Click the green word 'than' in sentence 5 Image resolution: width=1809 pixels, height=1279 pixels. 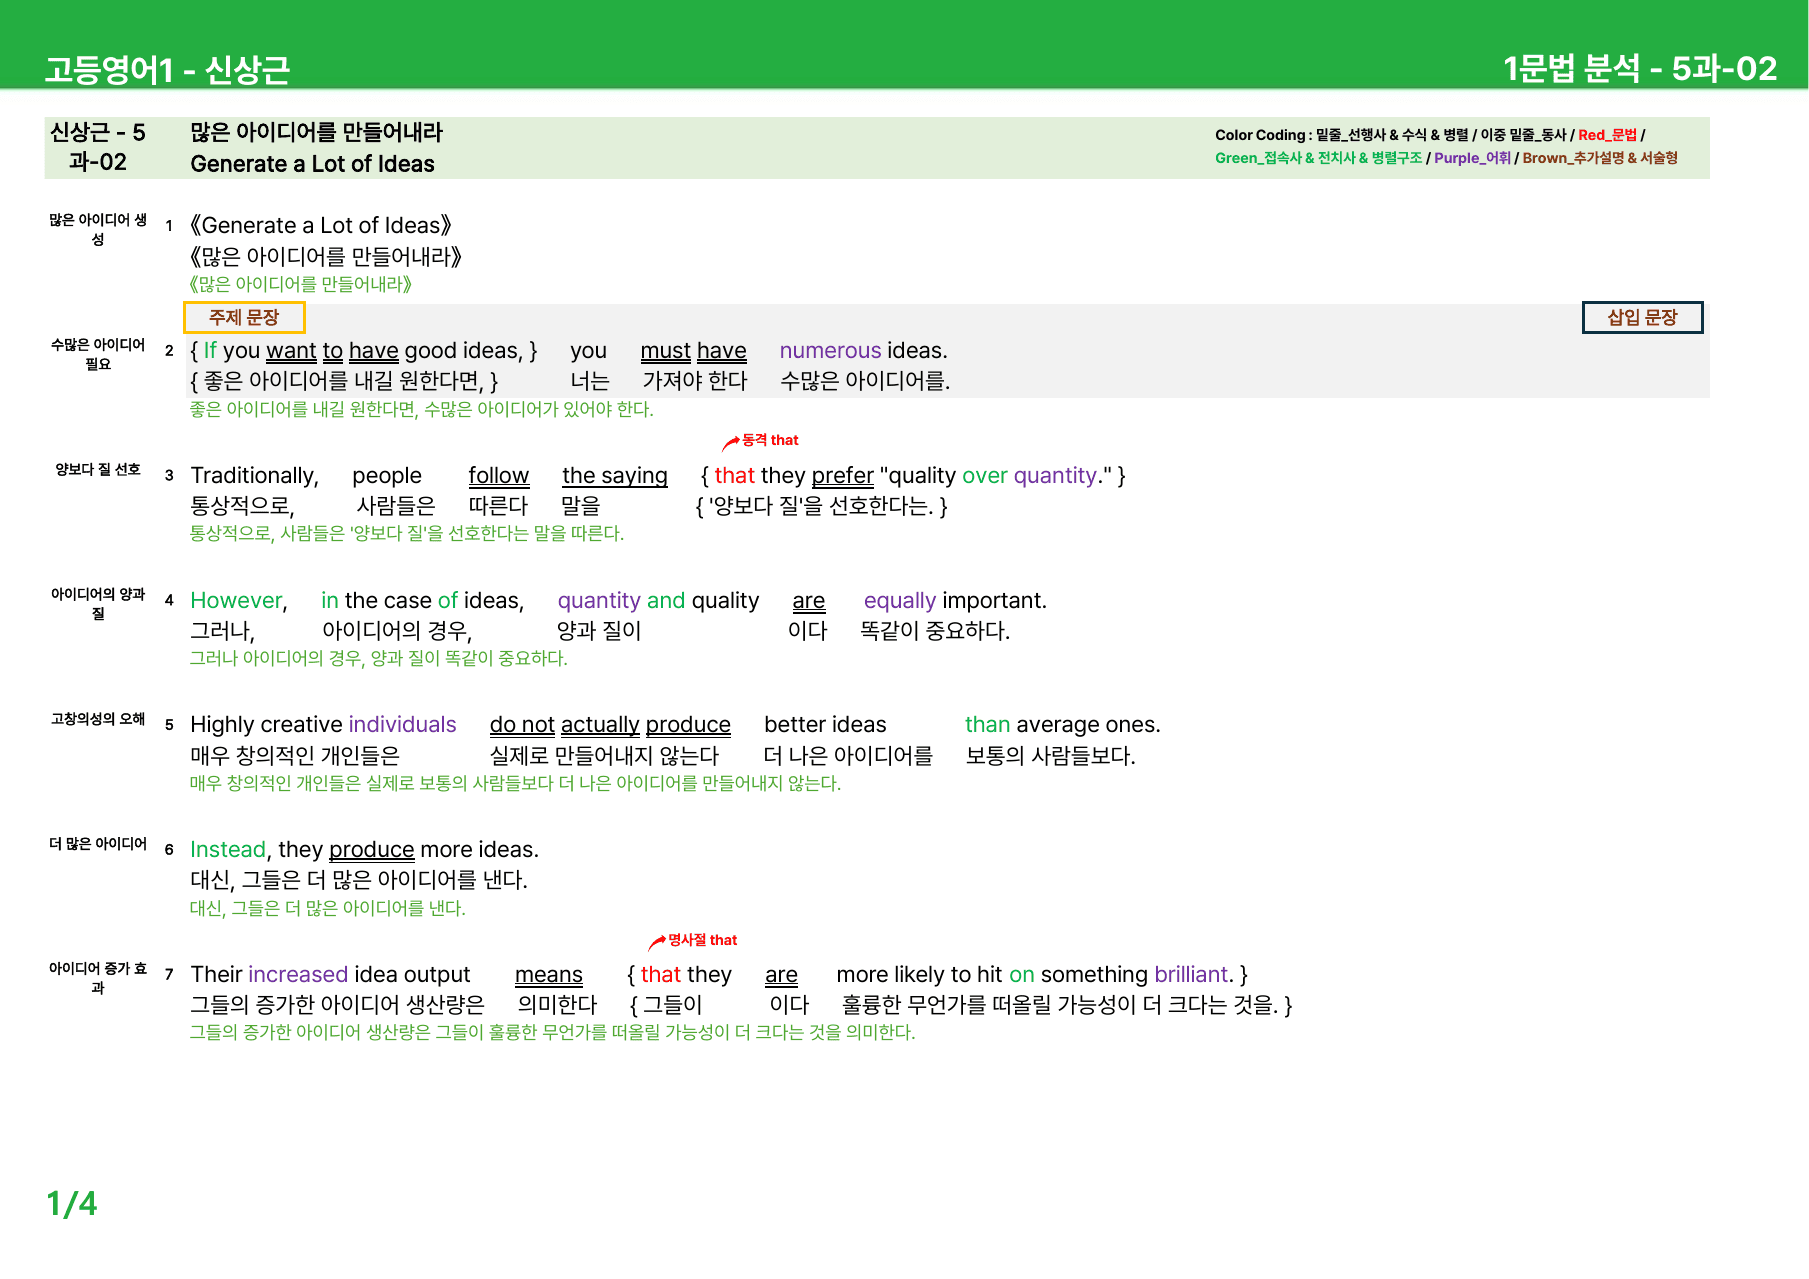(x=987, y=724)
